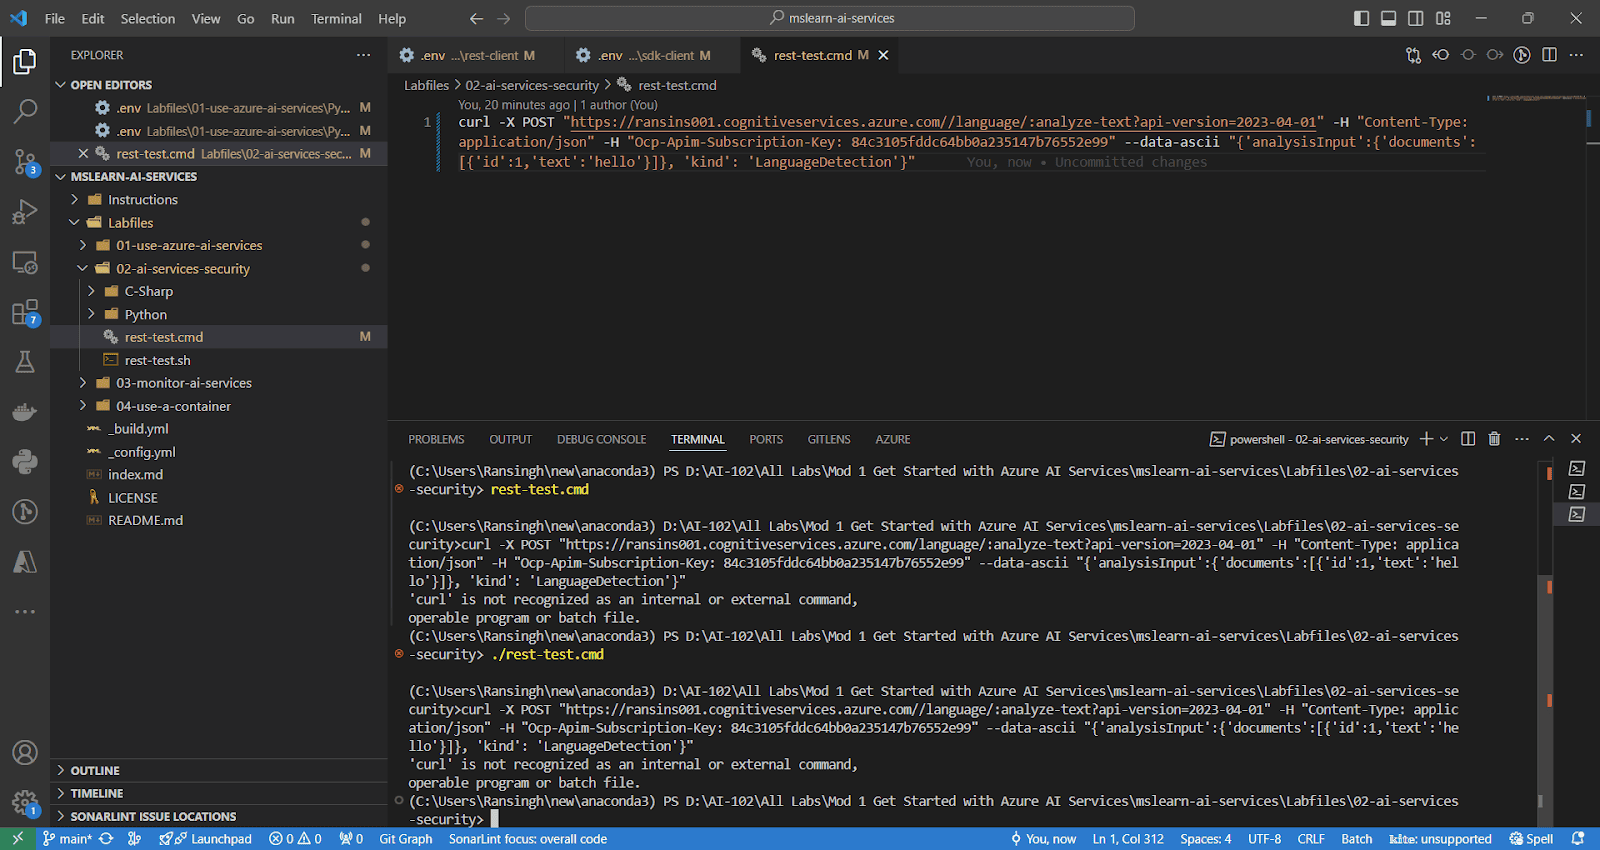Open the Azure view in activity bar

[x=25, y=562]
